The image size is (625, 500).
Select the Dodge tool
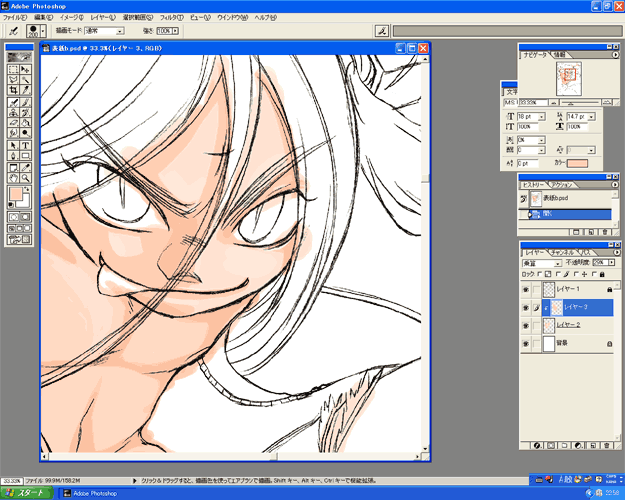[x=25, y=132]
